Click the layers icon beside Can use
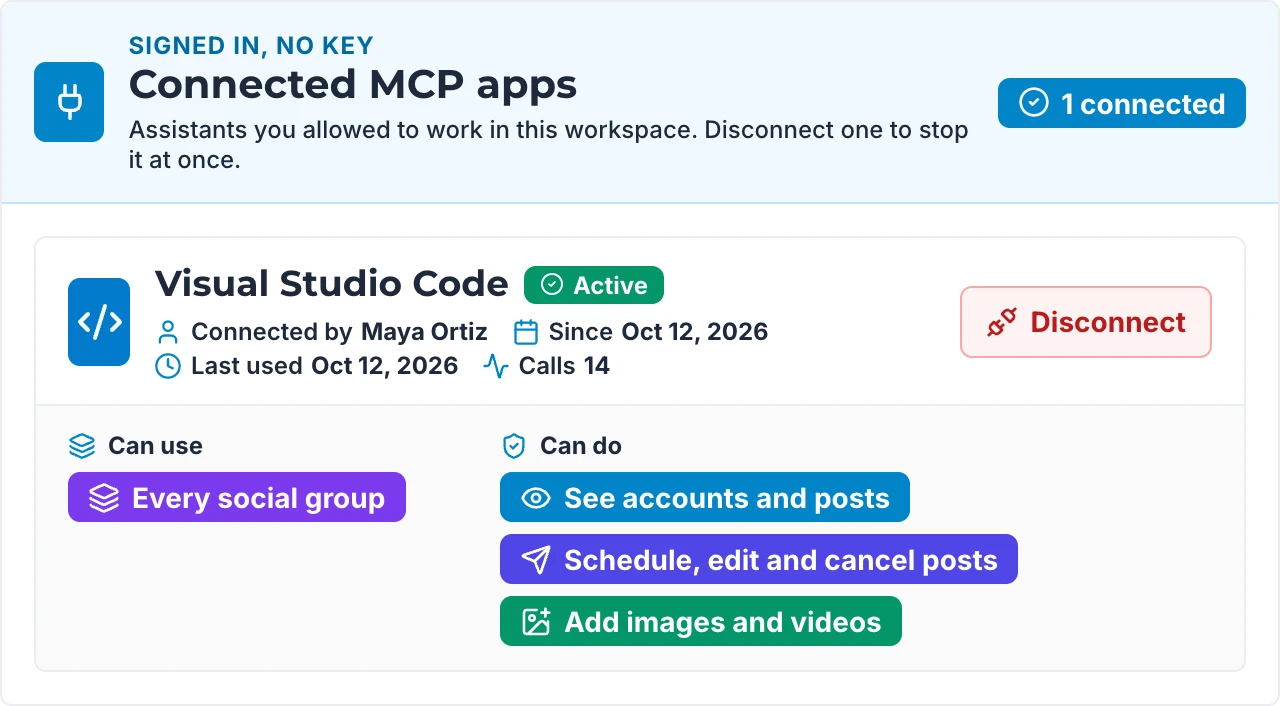The image size is (1280, 706). 81,446
